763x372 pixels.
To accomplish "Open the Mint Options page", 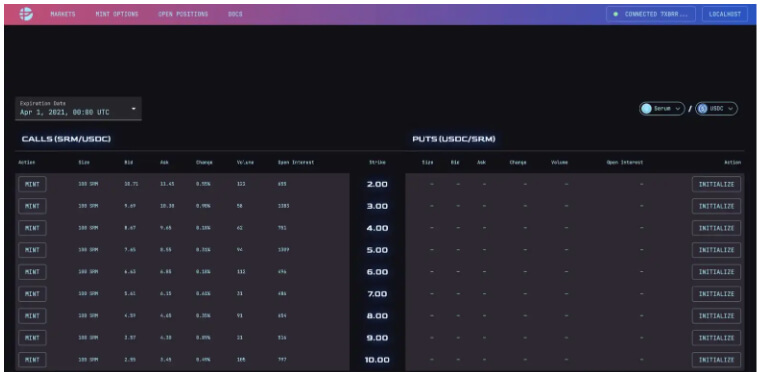I will pos(117,14).
